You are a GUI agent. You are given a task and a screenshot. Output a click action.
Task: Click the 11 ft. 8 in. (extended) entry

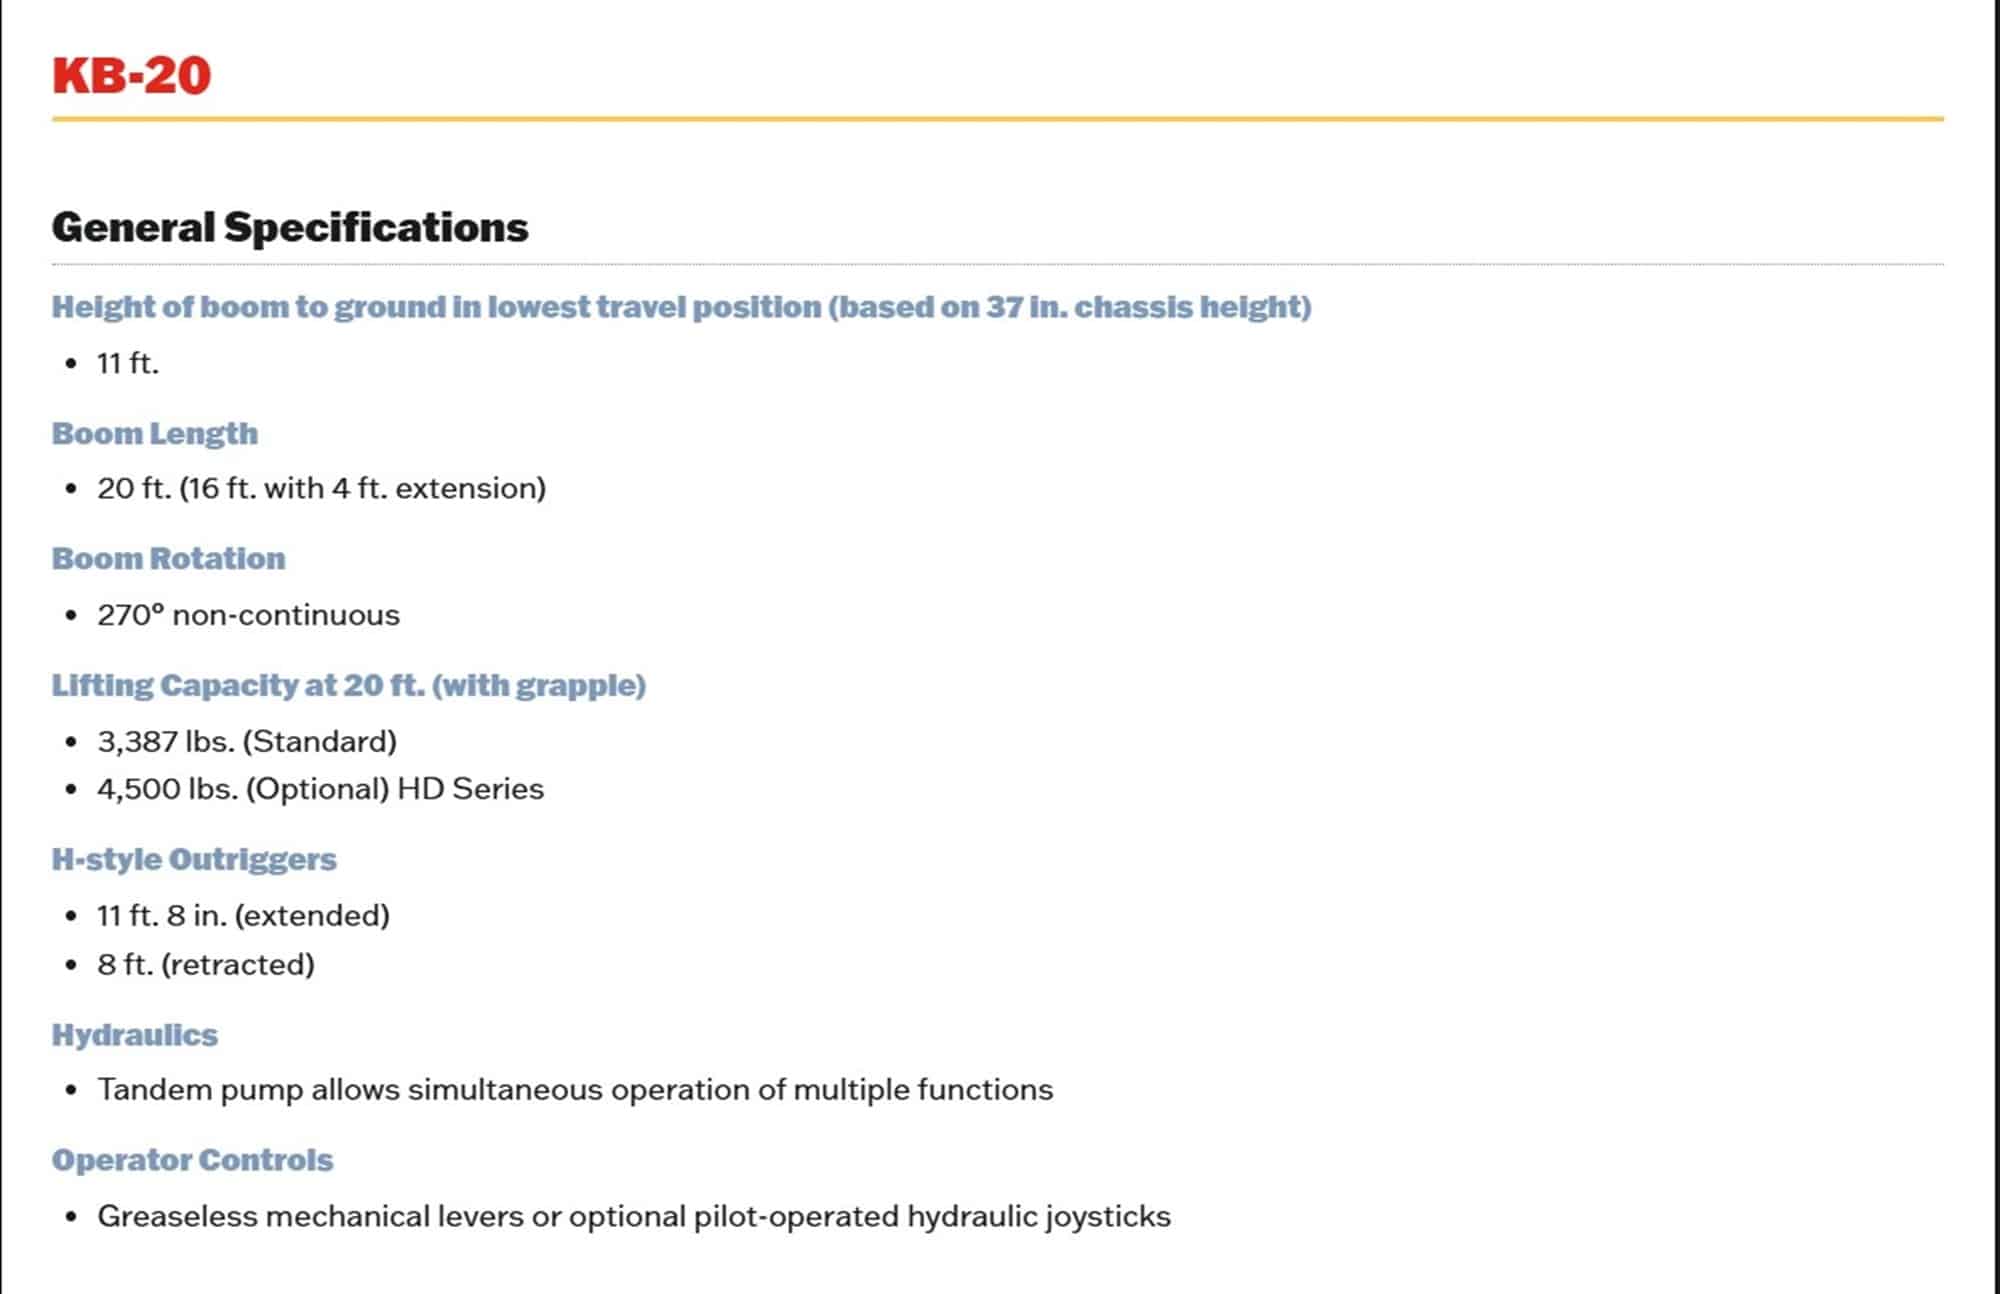(x=243, y=915)
